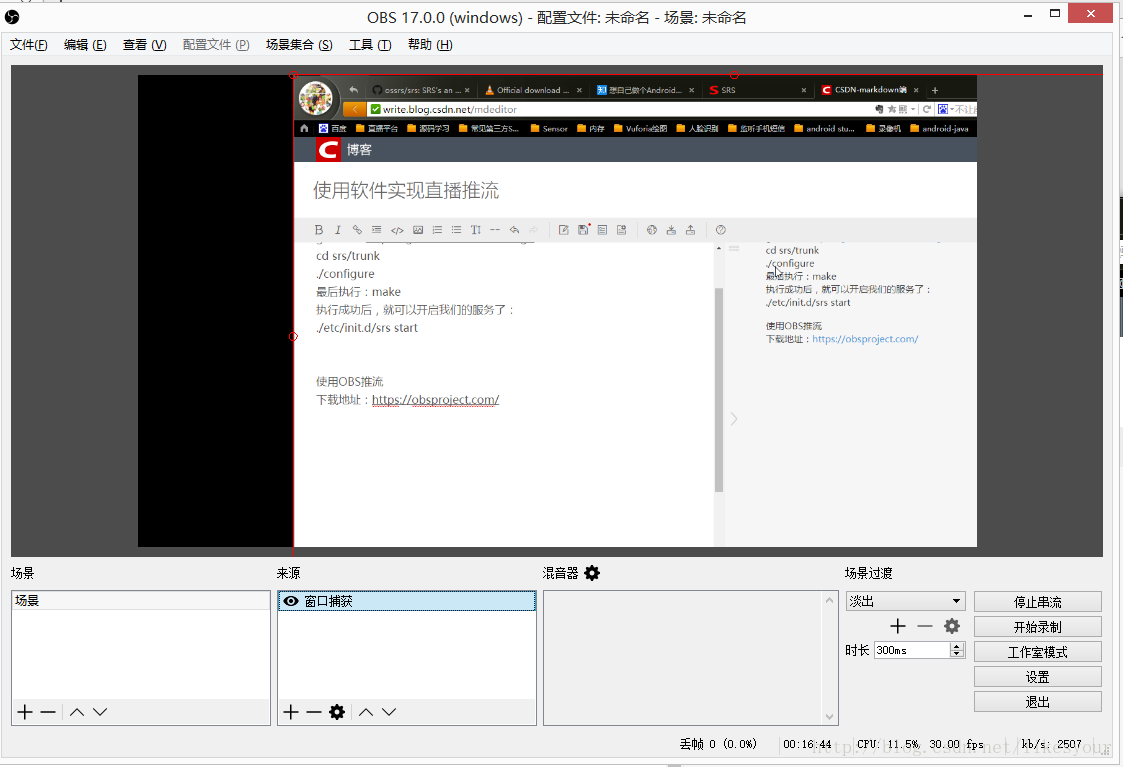Click the help question icon in editor
The height and width of the screenshot is (767, 1123).
[720, 230]
